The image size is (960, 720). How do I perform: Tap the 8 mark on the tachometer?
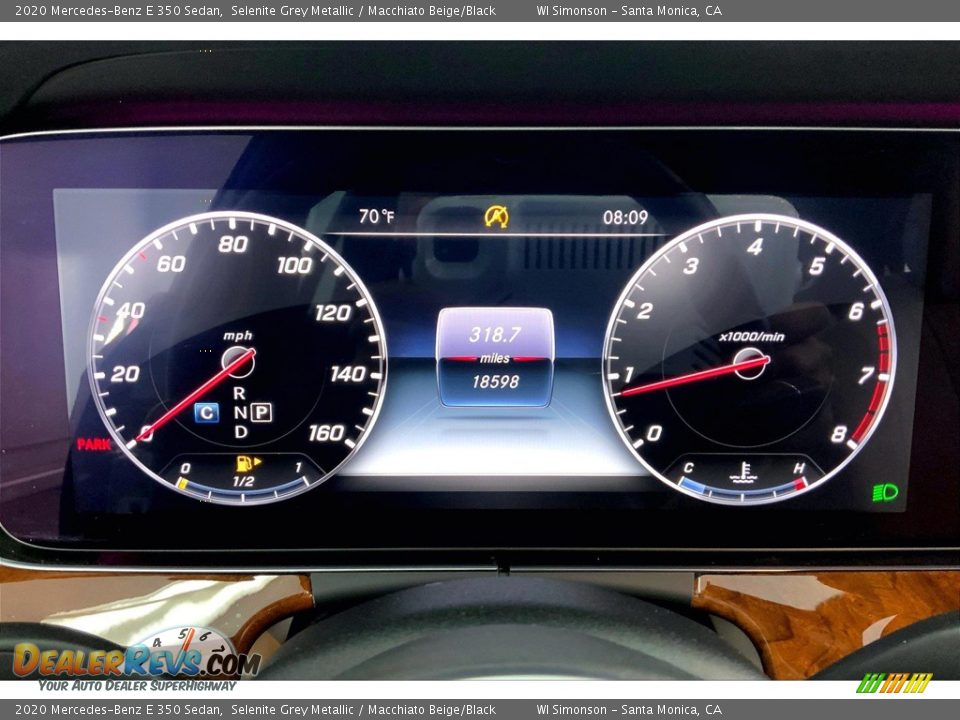pos(838,434)
